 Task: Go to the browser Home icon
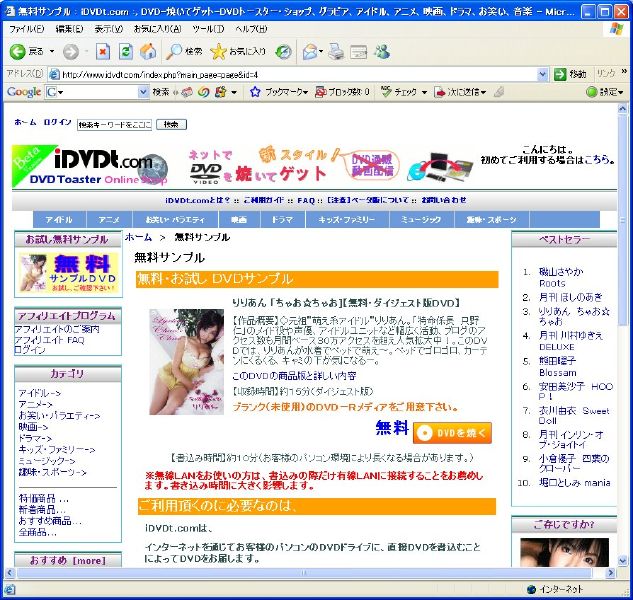pyautogui.click(x=148, y=51)
